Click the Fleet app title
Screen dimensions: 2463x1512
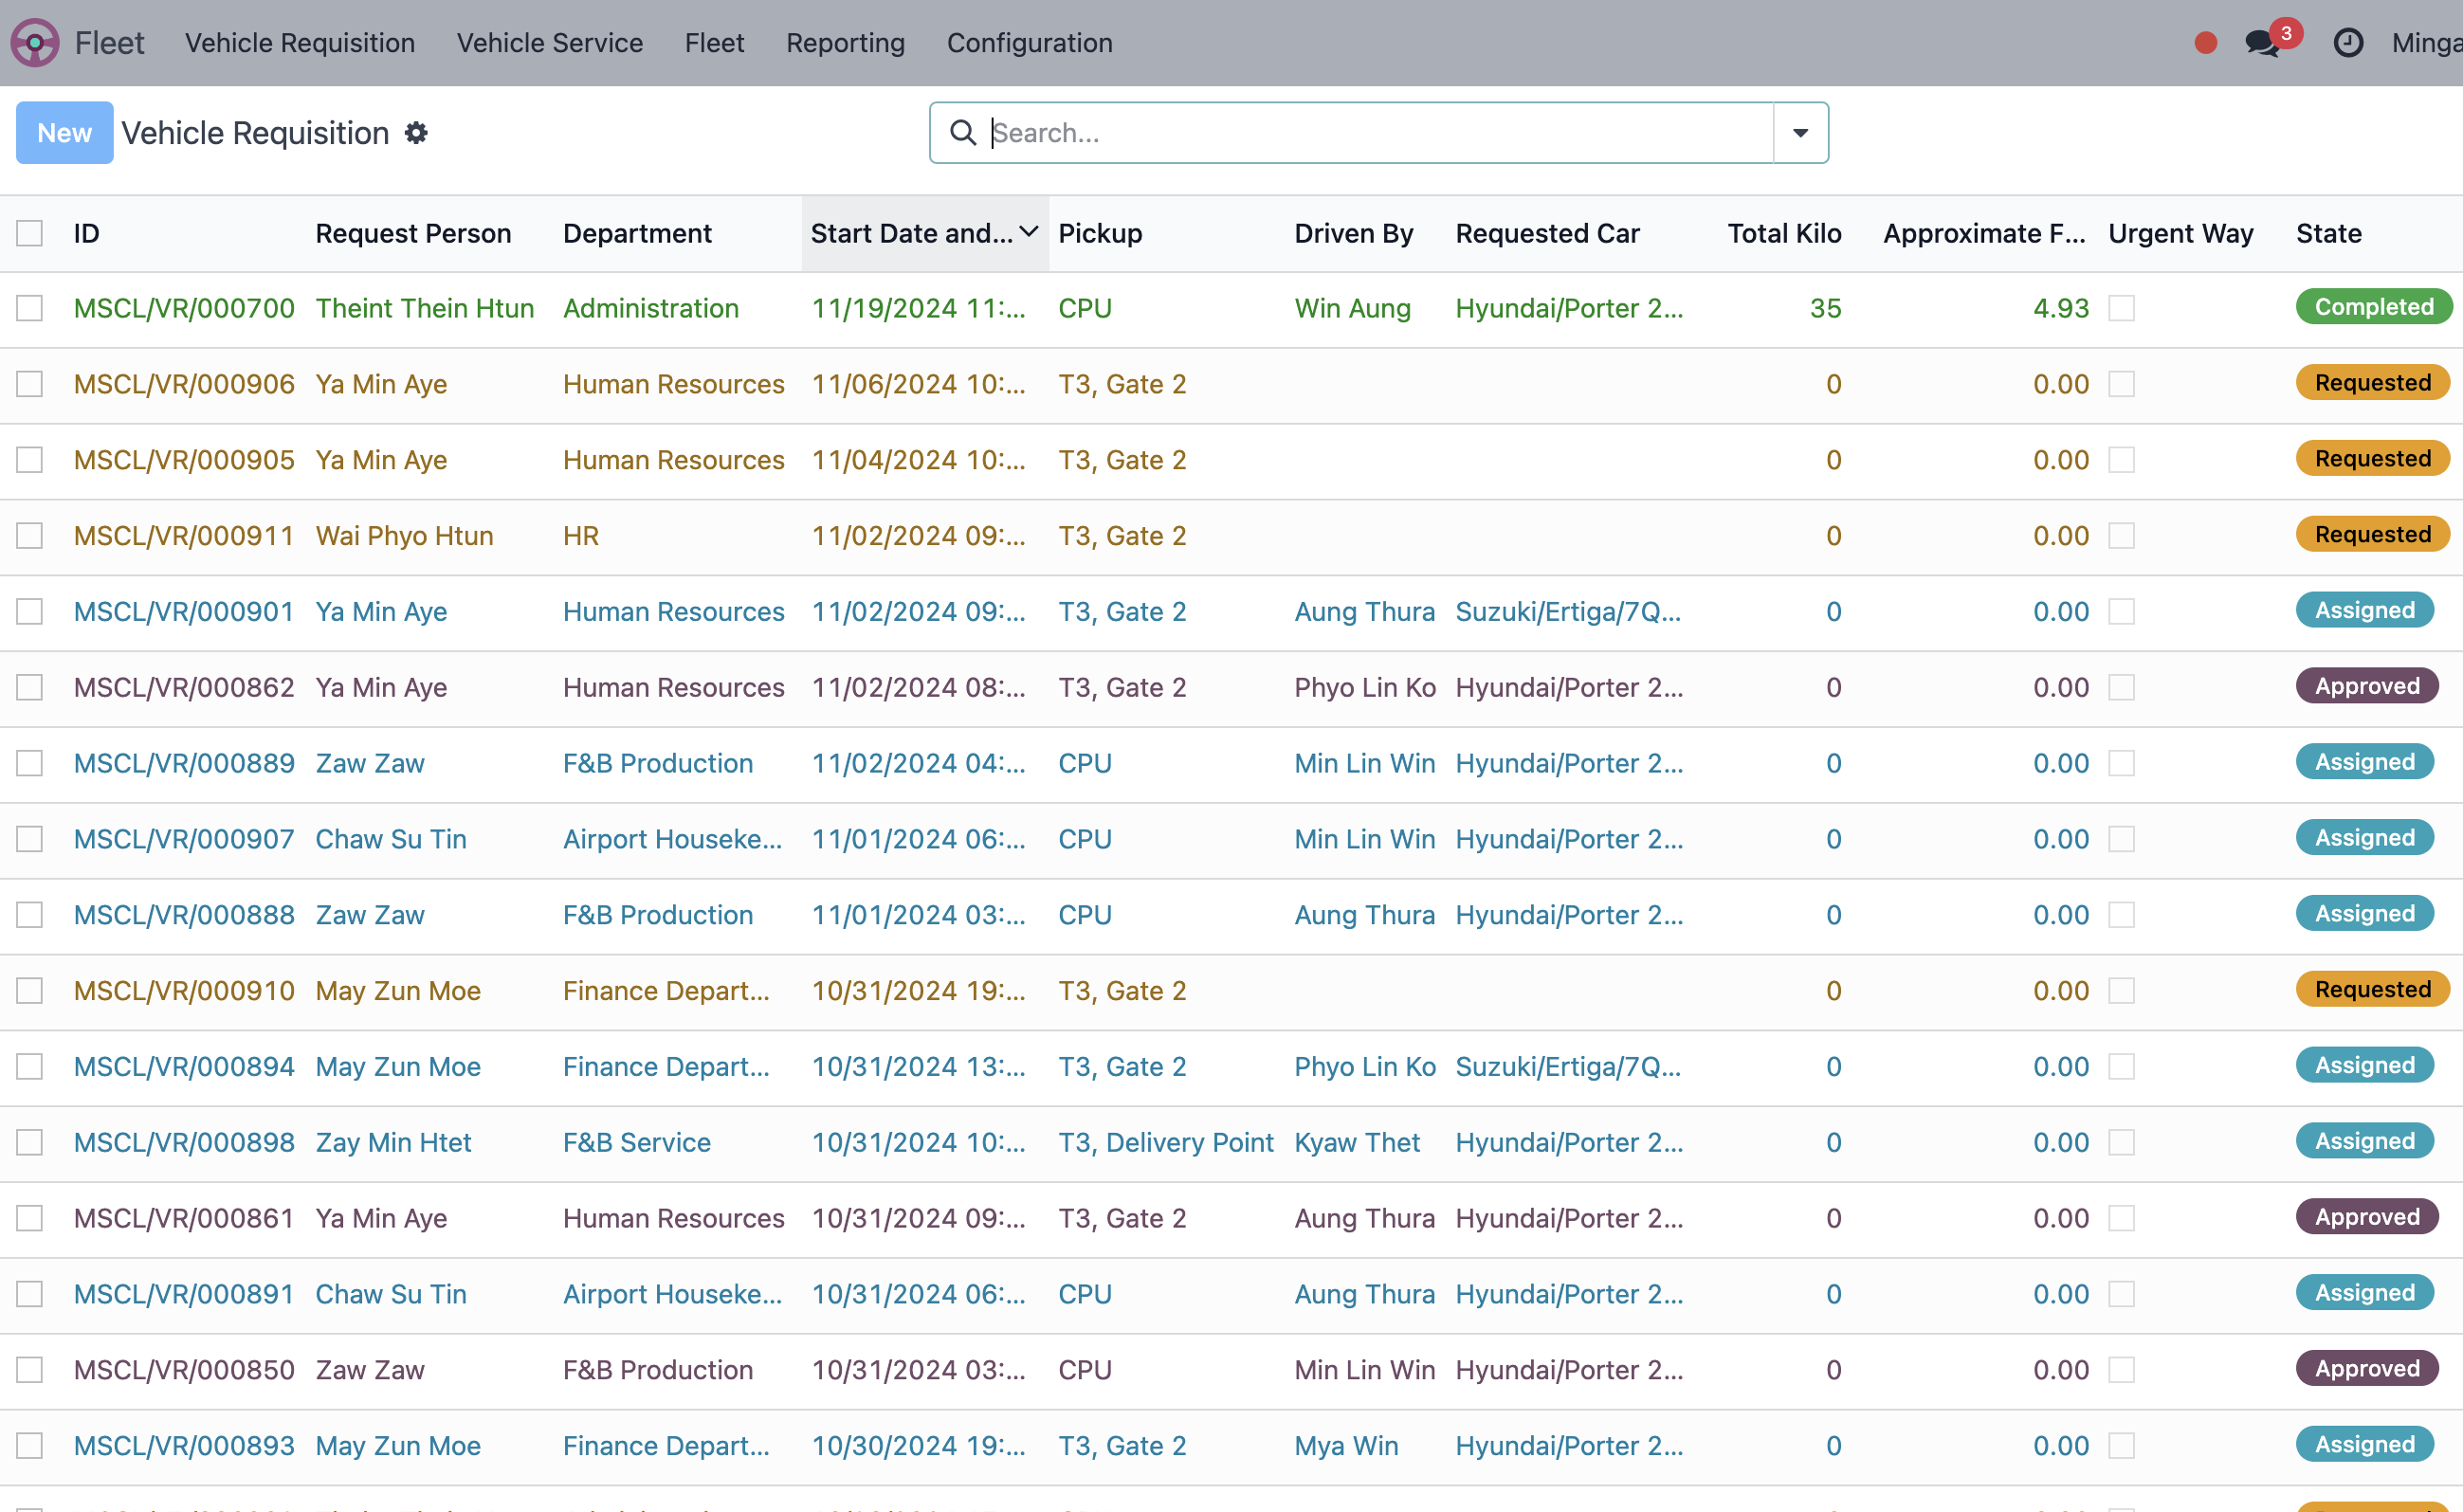coord(110,43)
